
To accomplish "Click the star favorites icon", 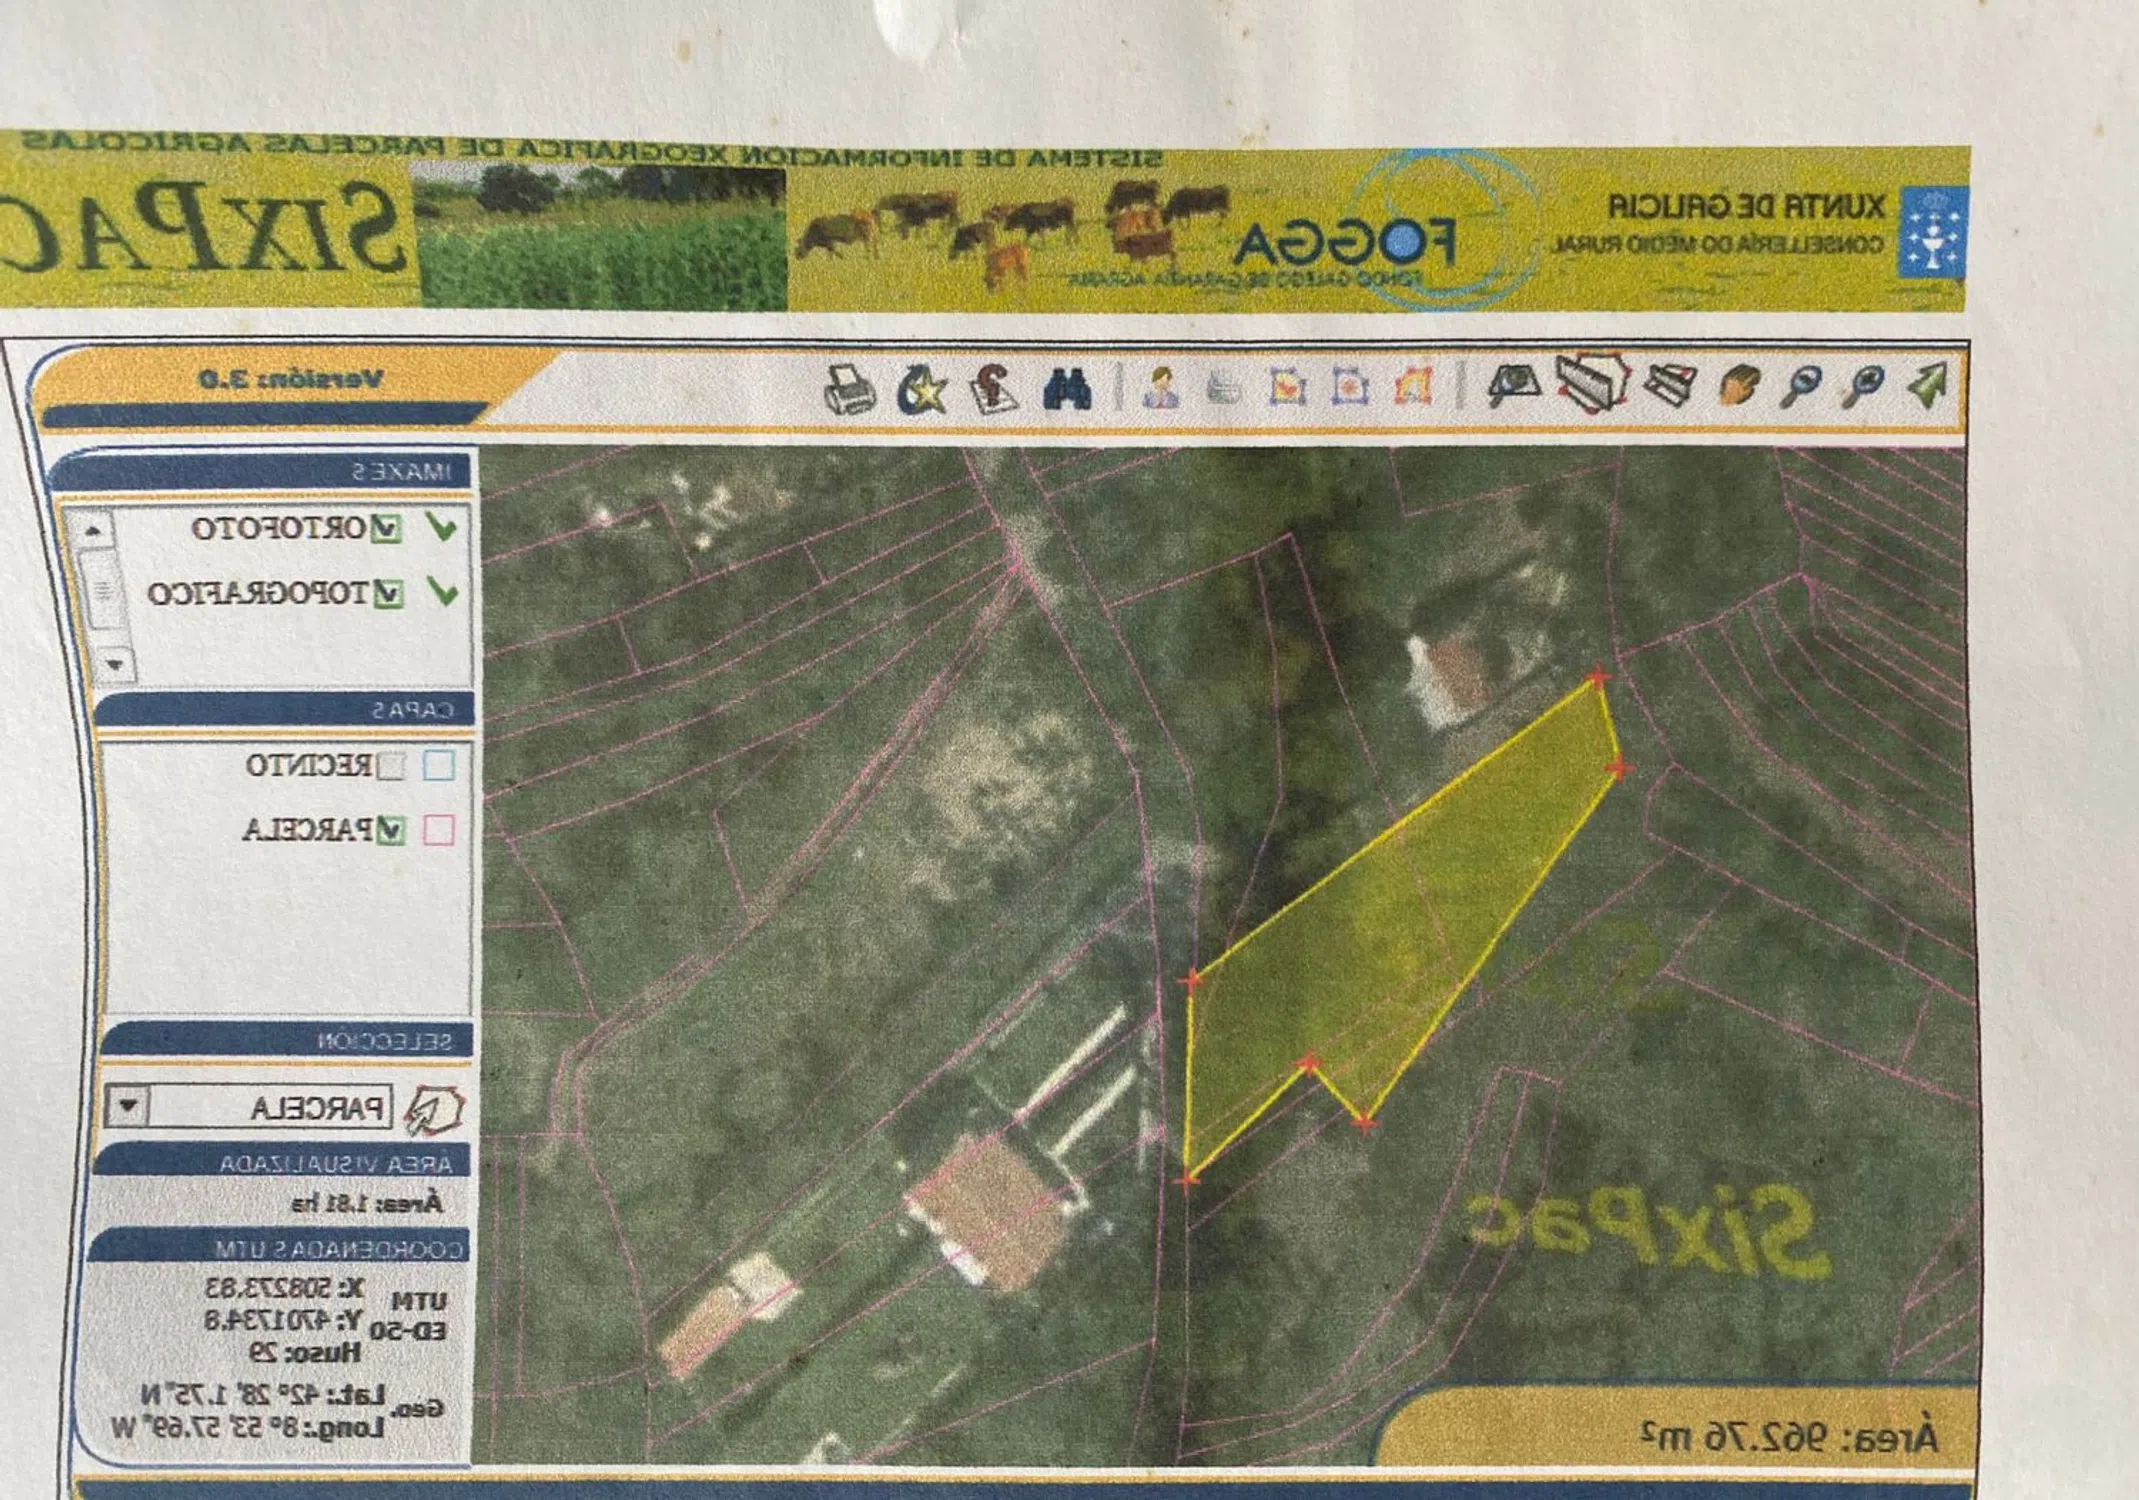I will (x=921, y=389).
